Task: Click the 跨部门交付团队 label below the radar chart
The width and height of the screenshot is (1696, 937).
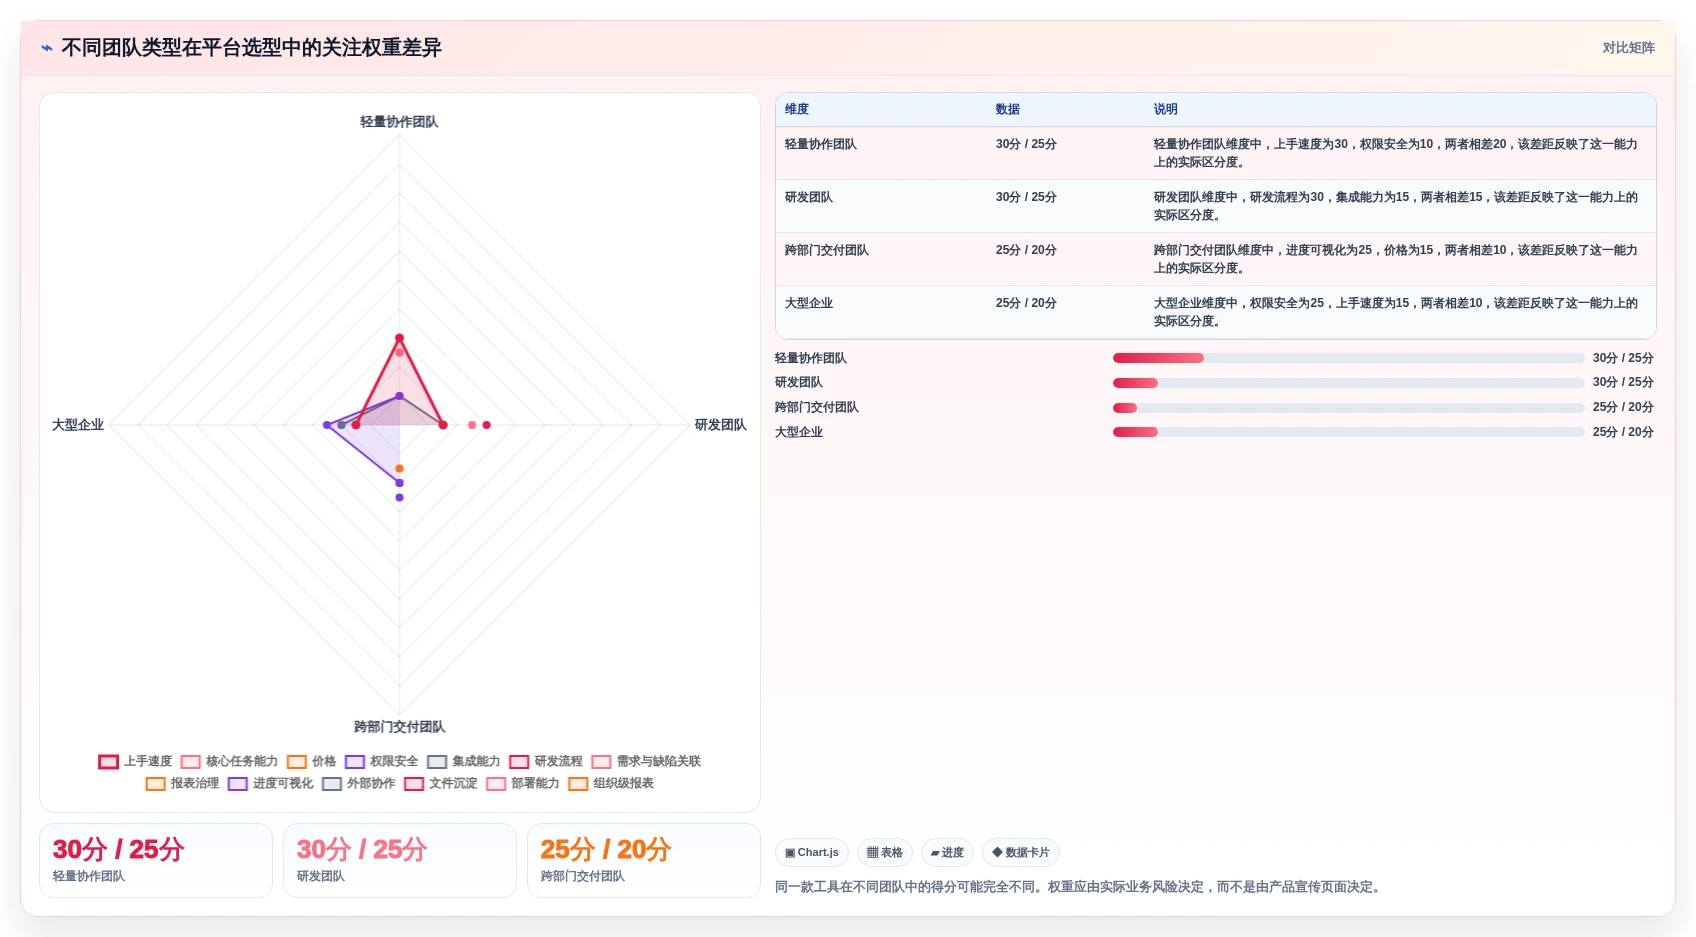Action: tap(399, 727)
